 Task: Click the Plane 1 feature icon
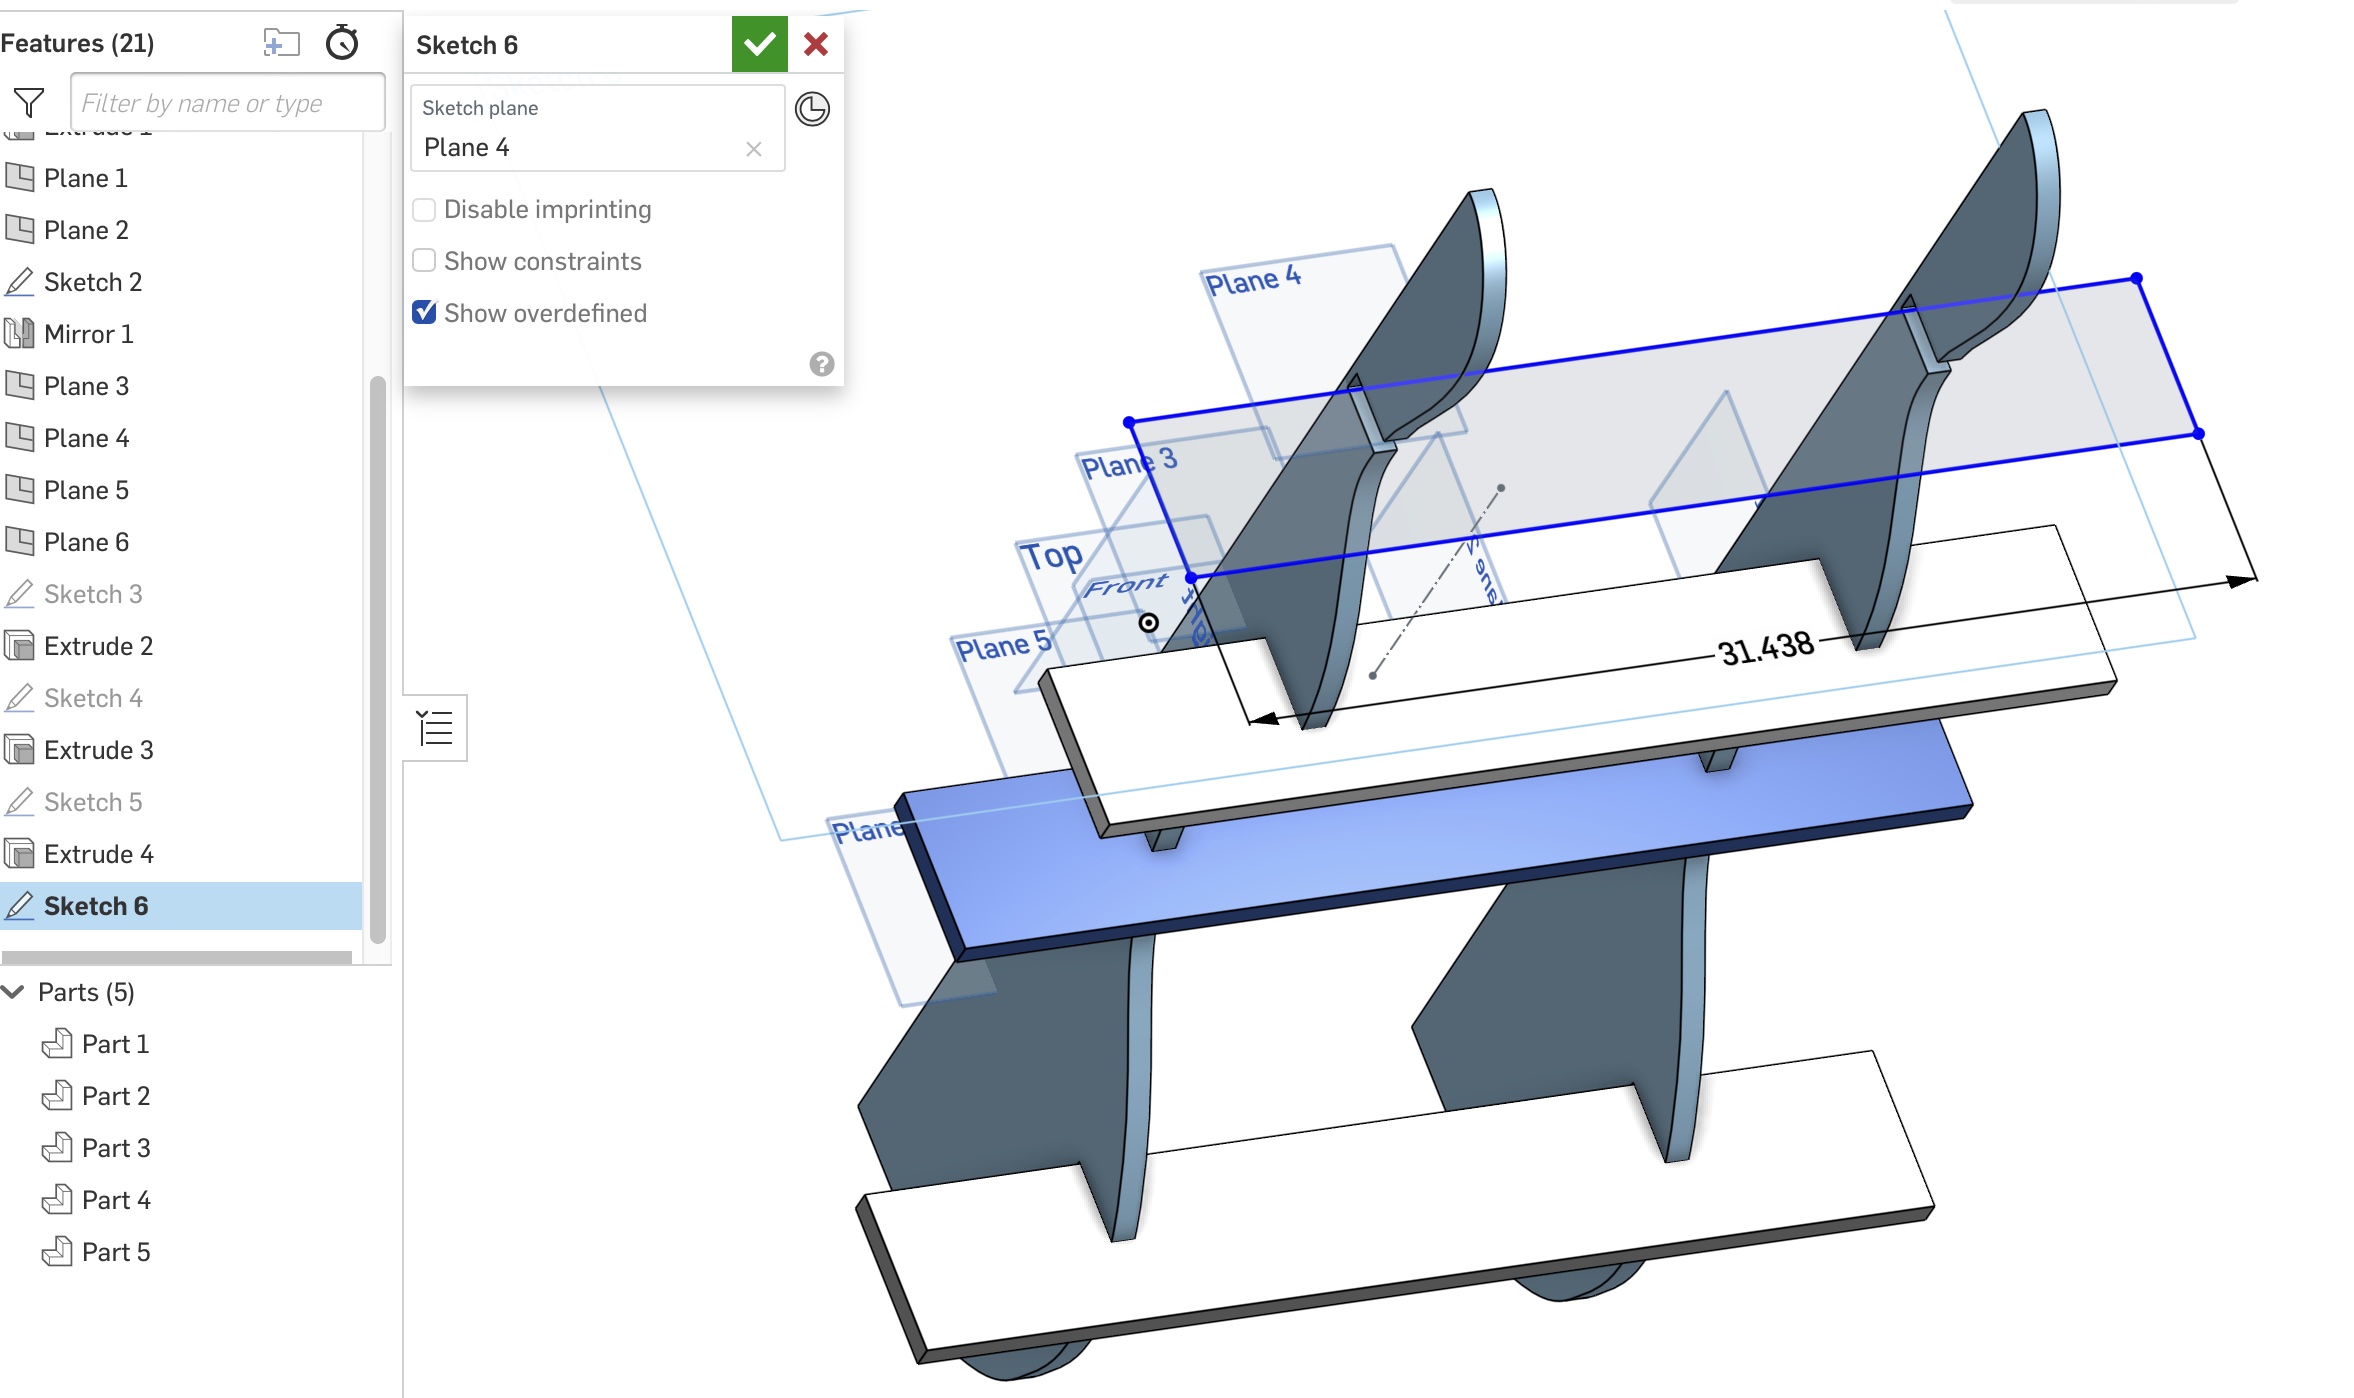click(x=19, y=178)
